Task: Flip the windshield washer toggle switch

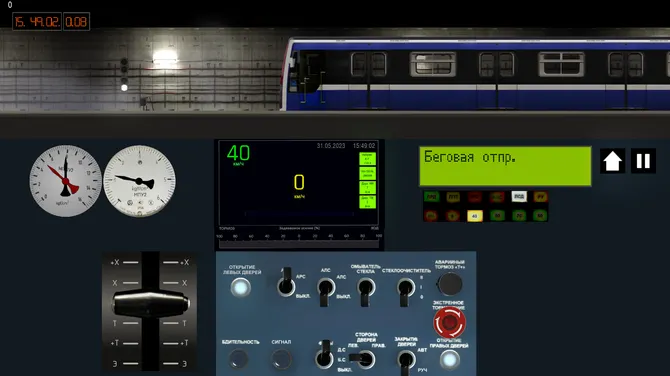Action: (366, 291)
